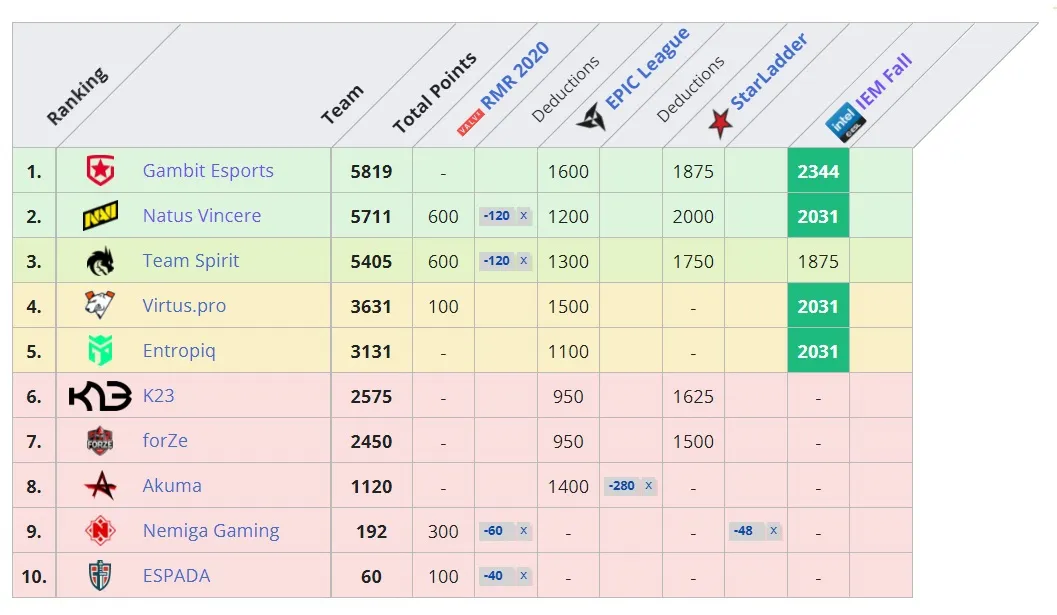Viewport: 1057px width, 615px height.
Task: Open the EPIC League header link
Action: (x=648, y=68)
